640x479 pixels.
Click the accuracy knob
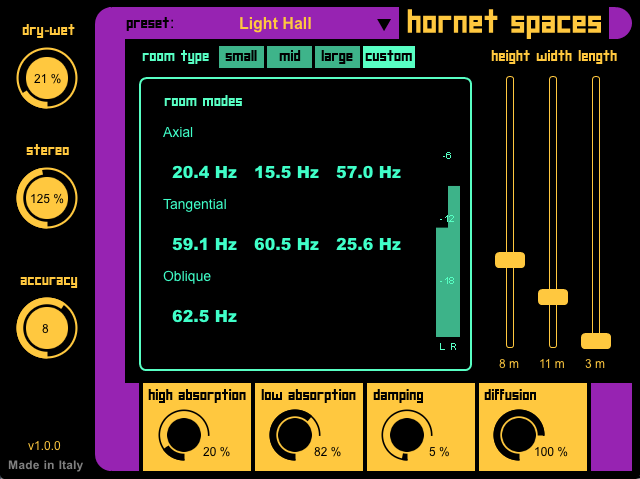pyautogui.click(x=46, y=328)
